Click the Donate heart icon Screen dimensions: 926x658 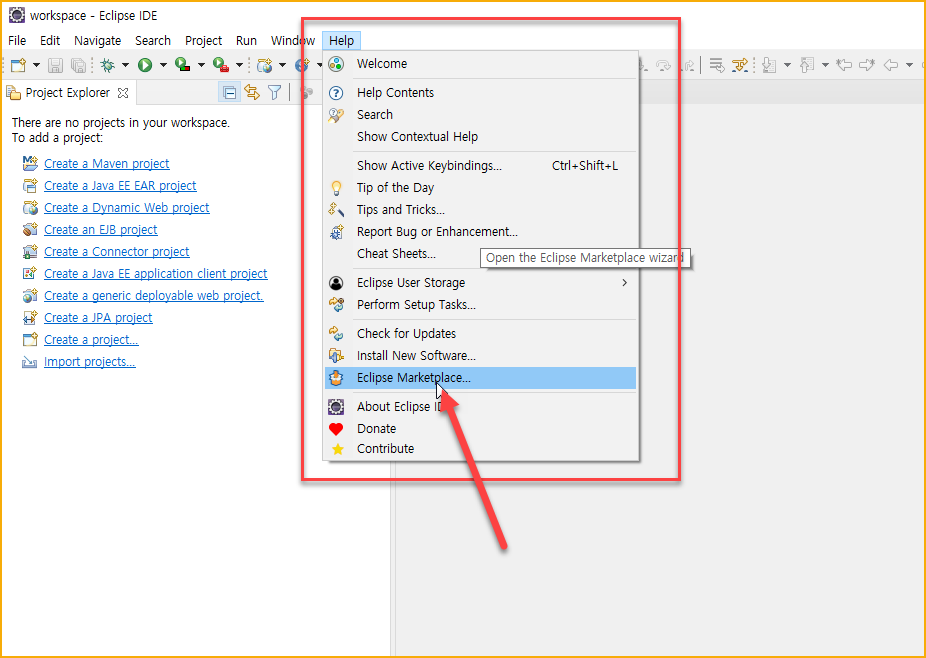tap(336, 429)
